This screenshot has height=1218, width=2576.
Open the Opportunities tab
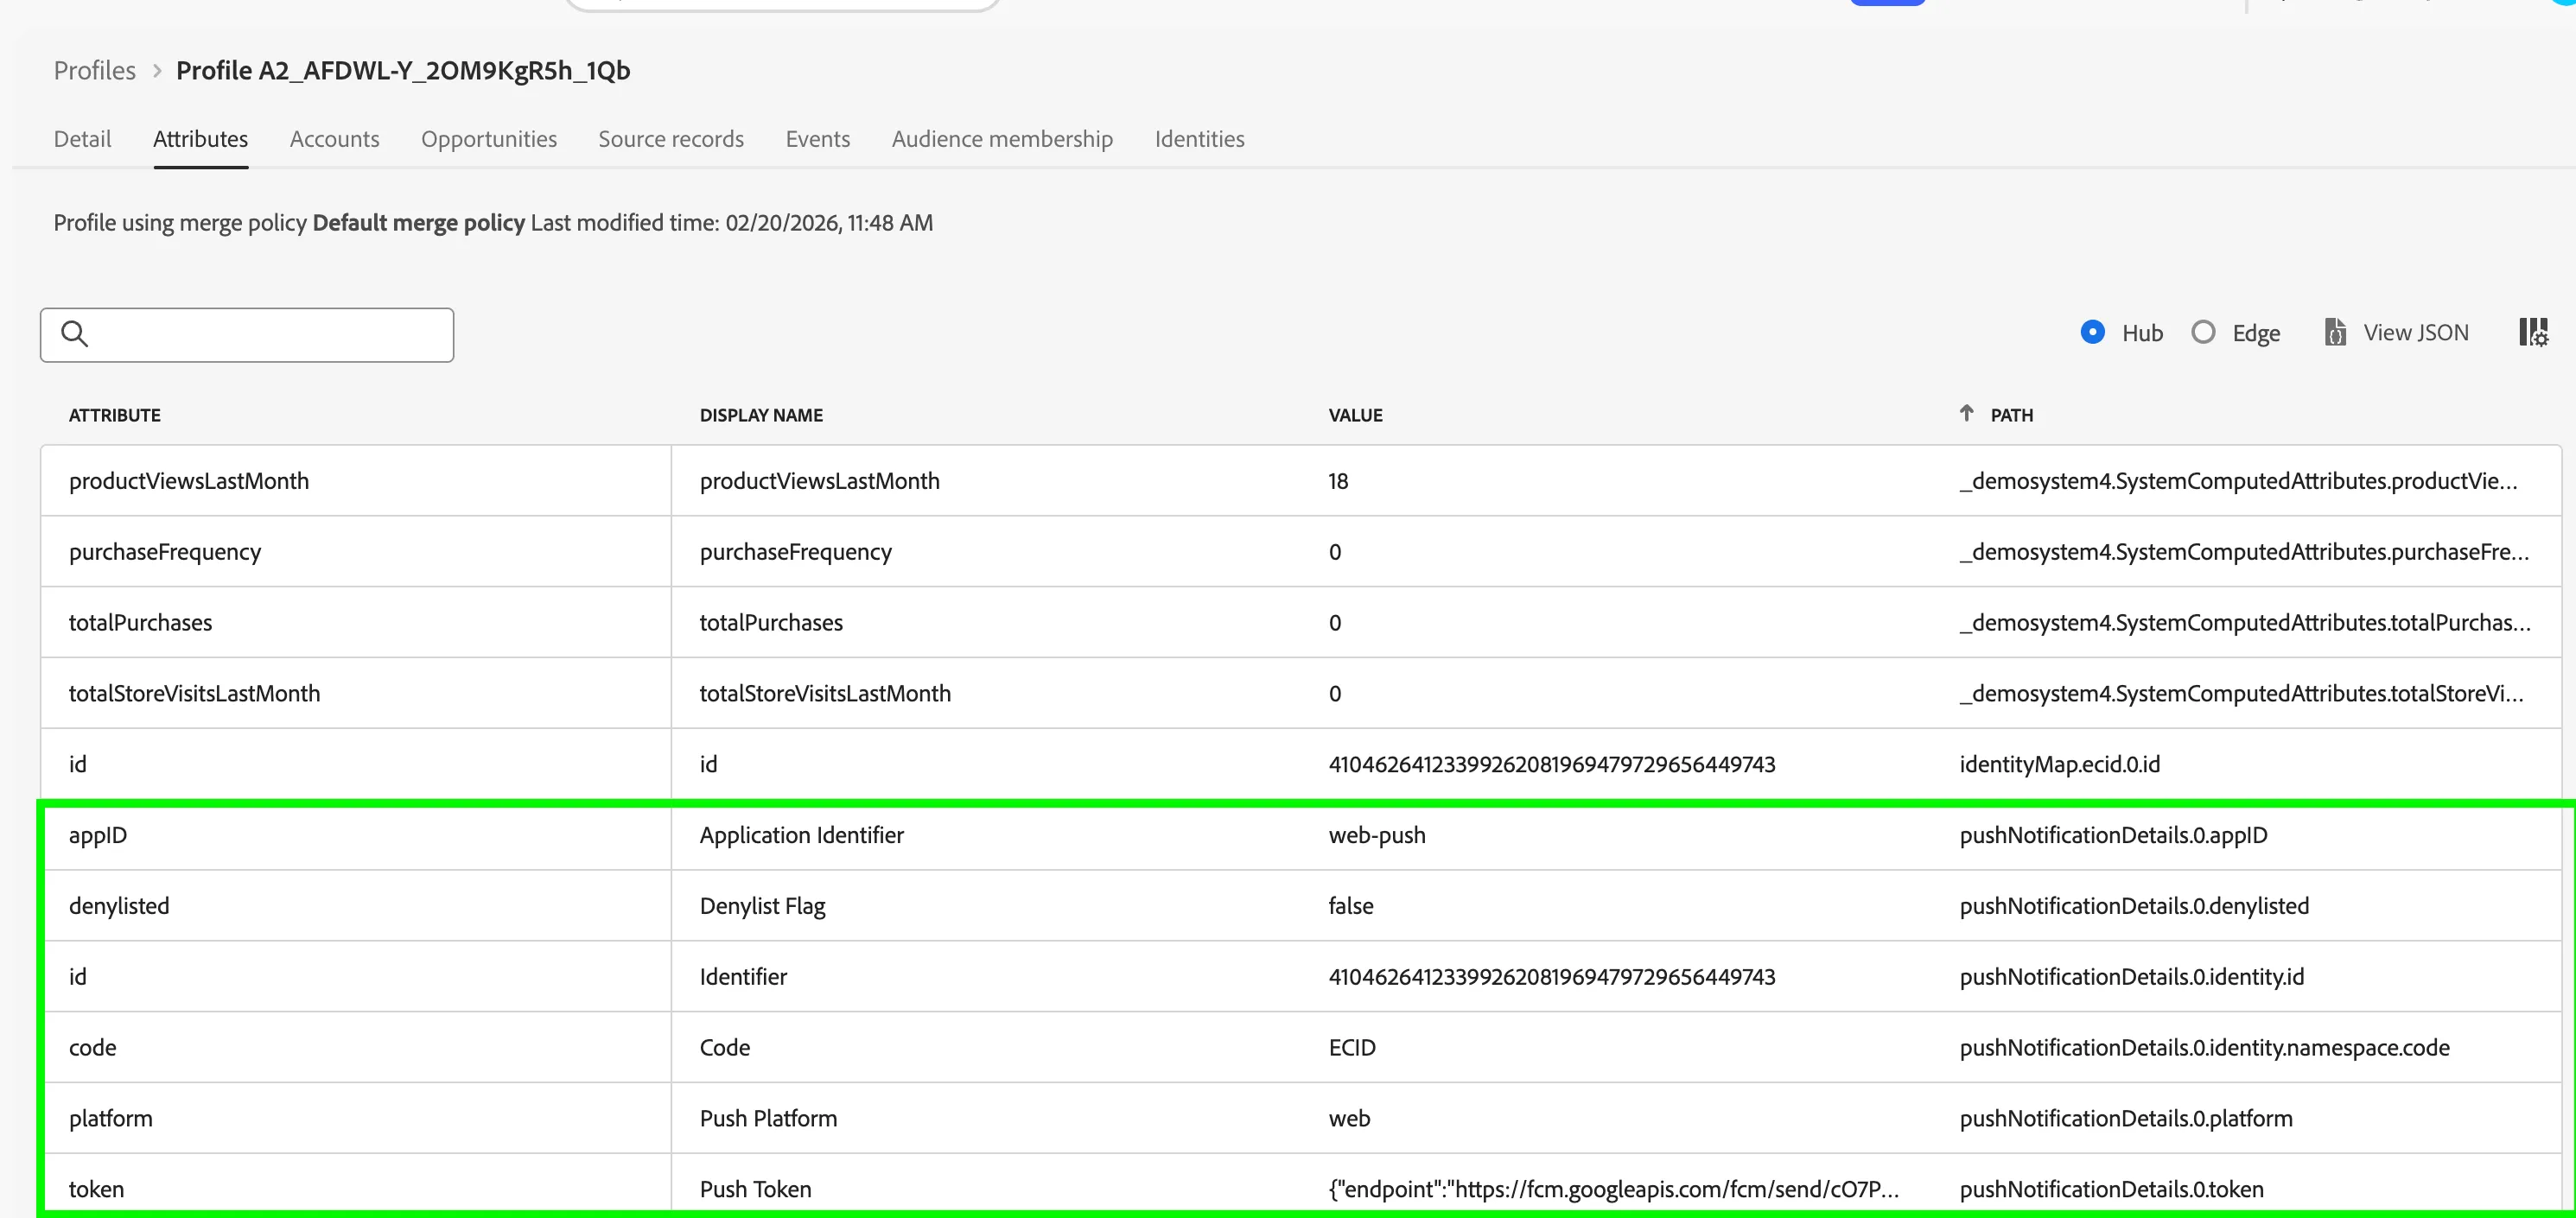489,139
